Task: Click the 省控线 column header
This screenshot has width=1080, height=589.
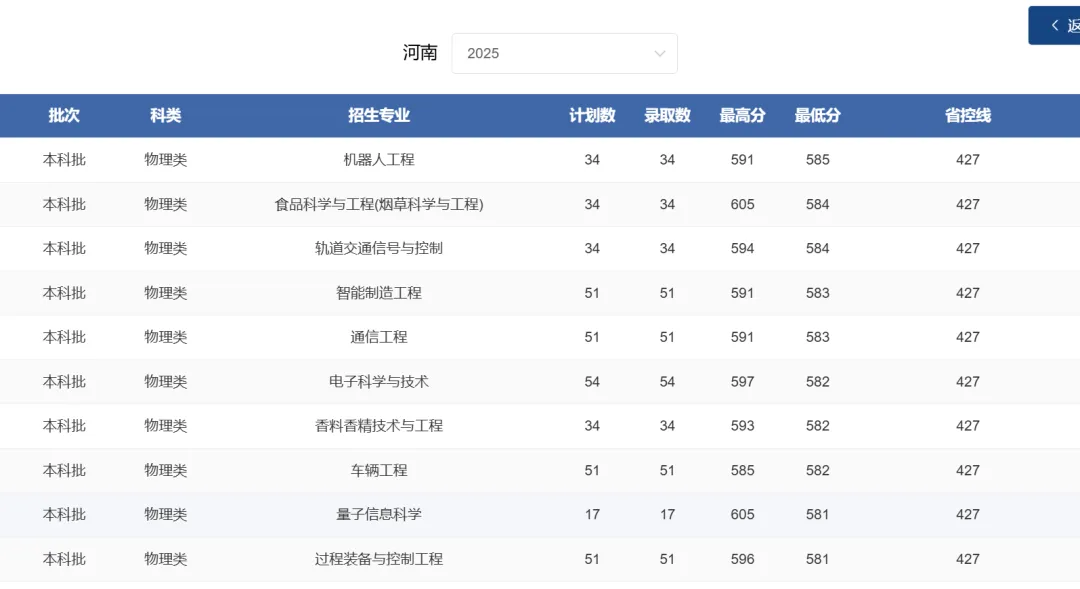Action: click(x=968, y=116)
